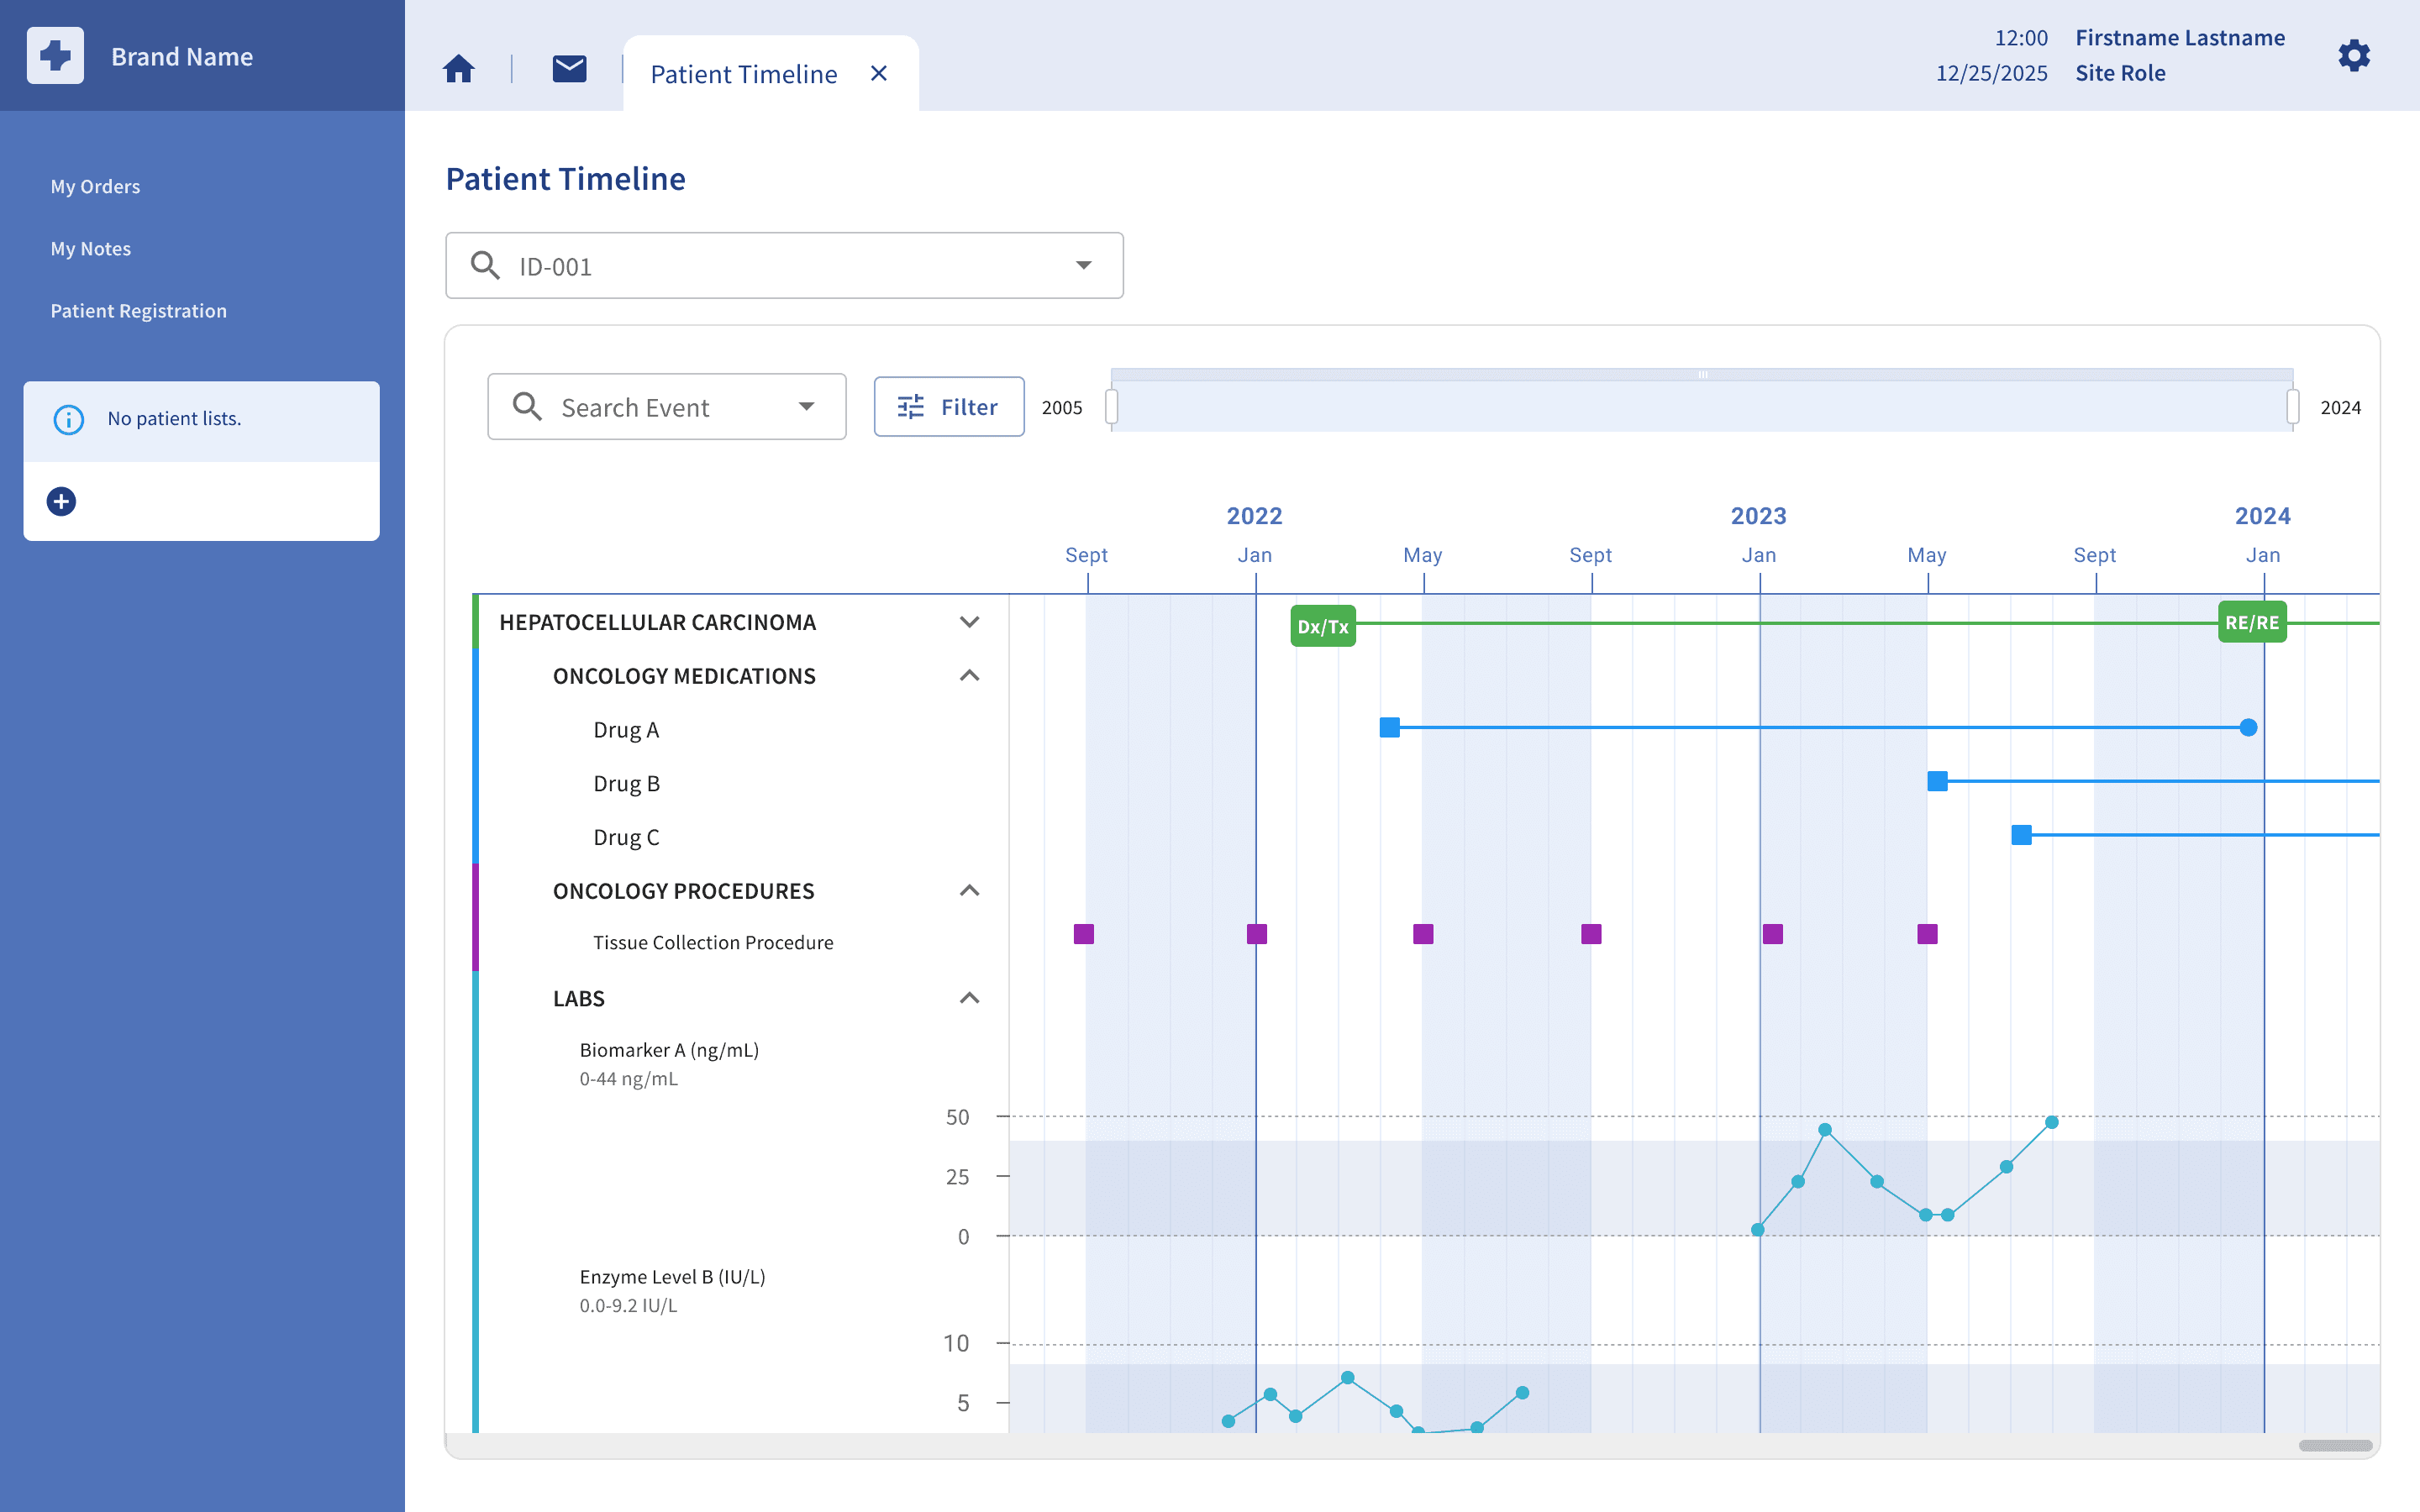Open the Home icon

click(459, 69)
